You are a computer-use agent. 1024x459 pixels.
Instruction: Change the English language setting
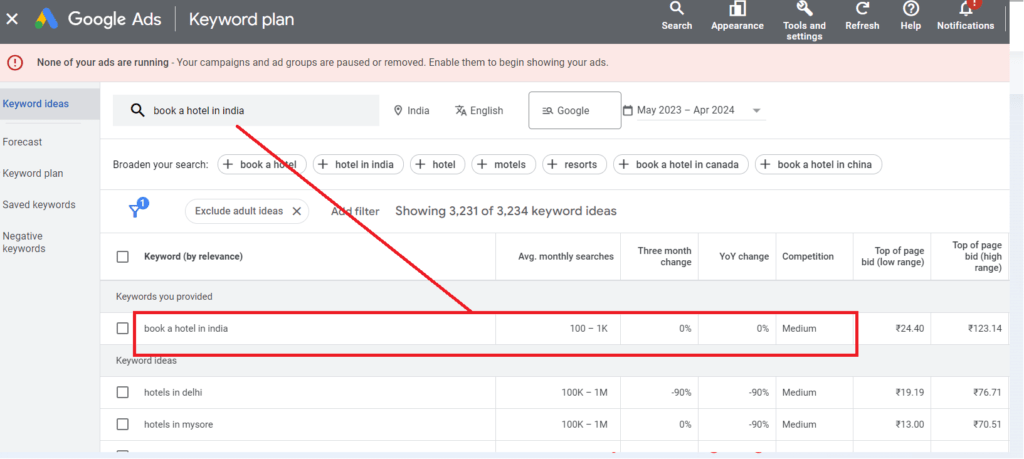point(479,110)
